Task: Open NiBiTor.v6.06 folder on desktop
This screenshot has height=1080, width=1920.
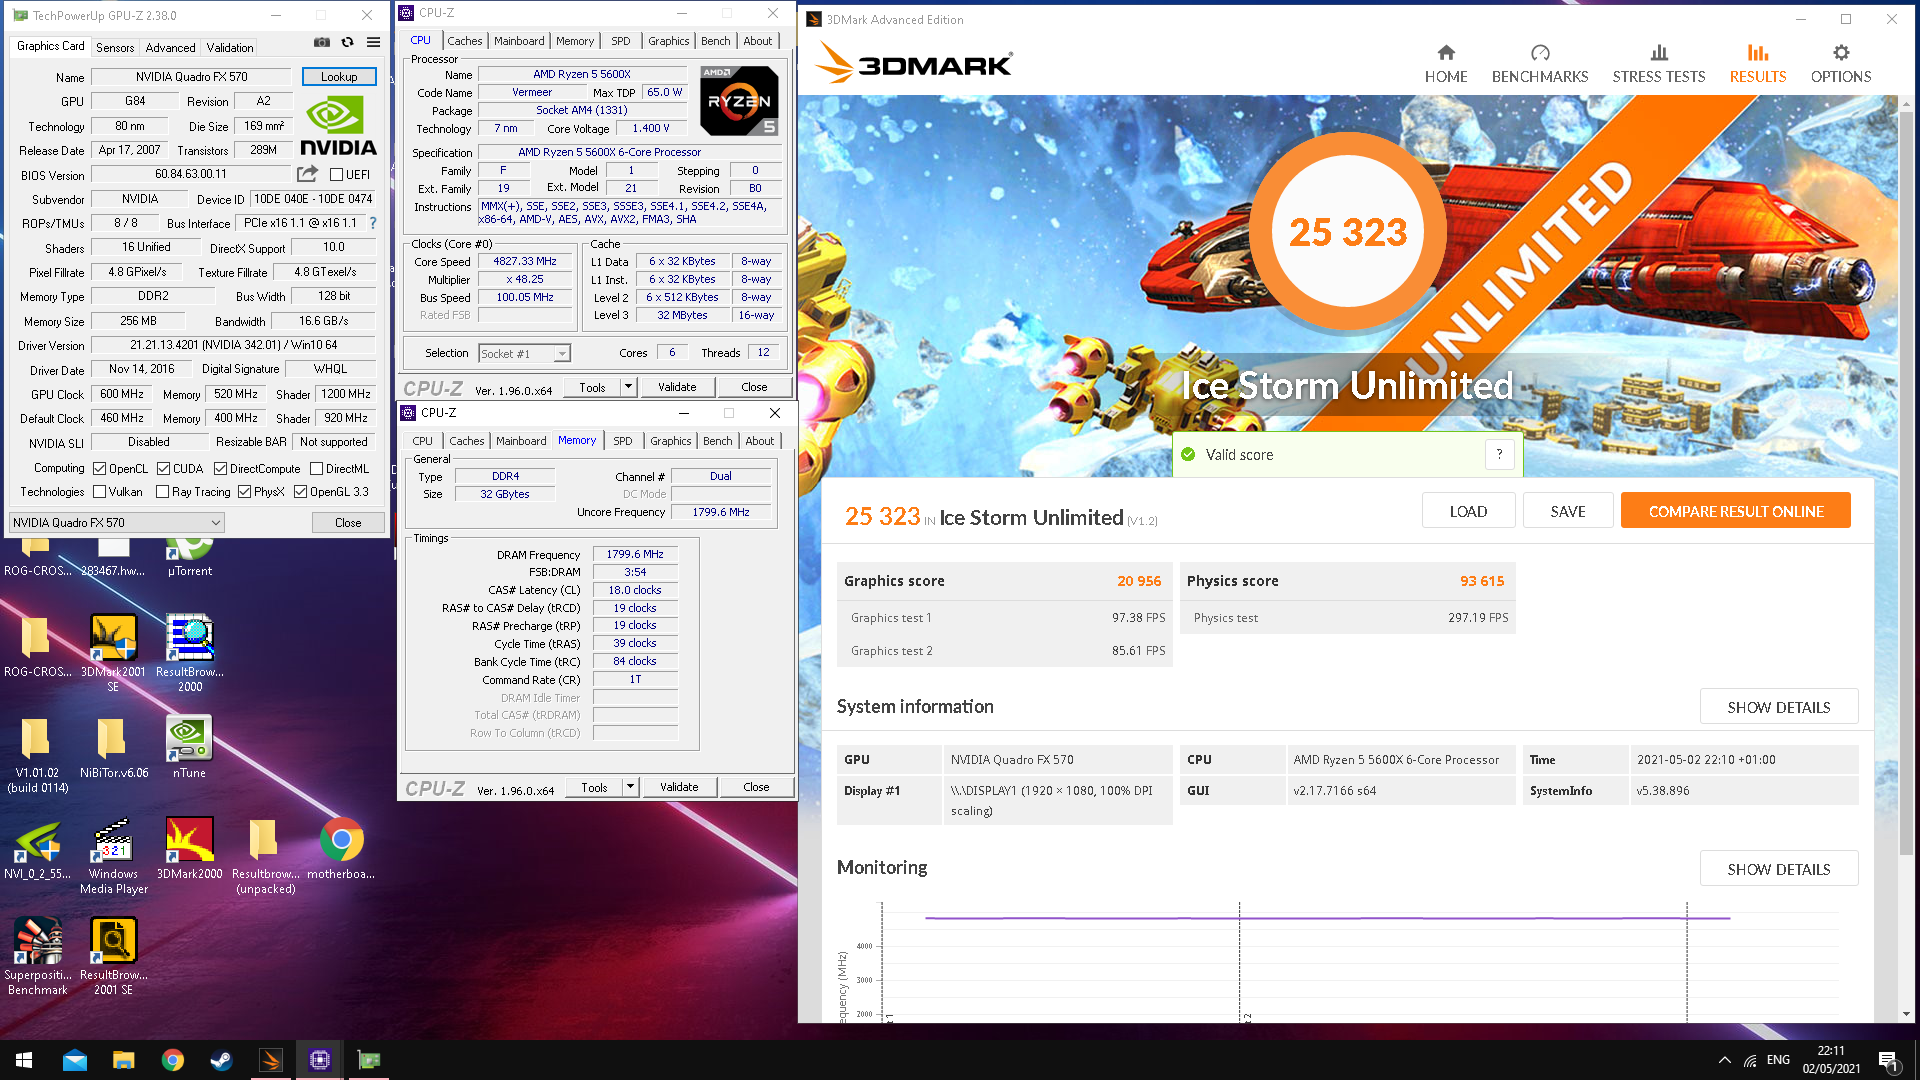Action: [113, 747]
